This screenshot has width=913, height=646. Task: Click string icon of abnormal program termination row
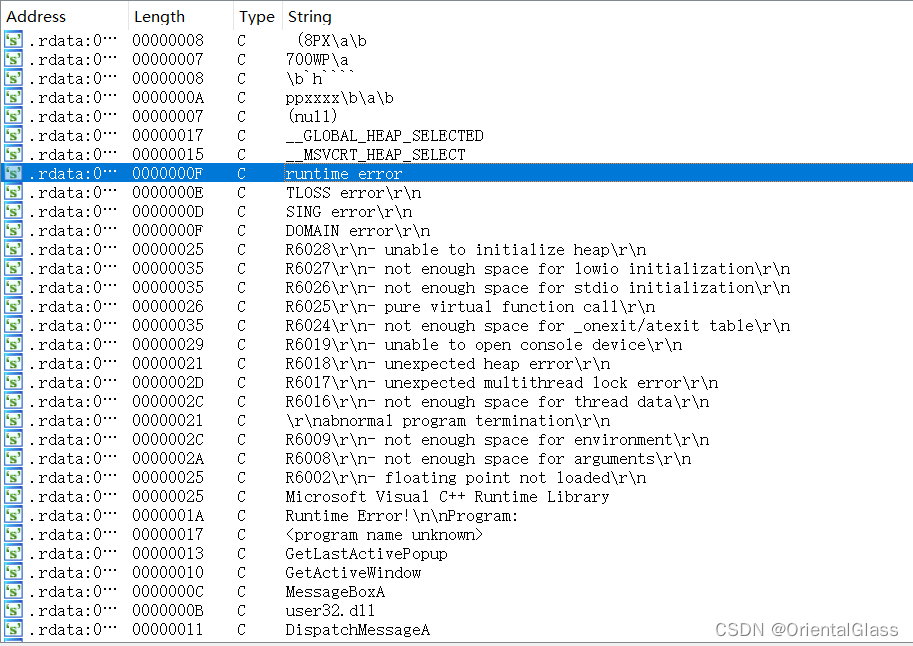click(x=13, y=421)
